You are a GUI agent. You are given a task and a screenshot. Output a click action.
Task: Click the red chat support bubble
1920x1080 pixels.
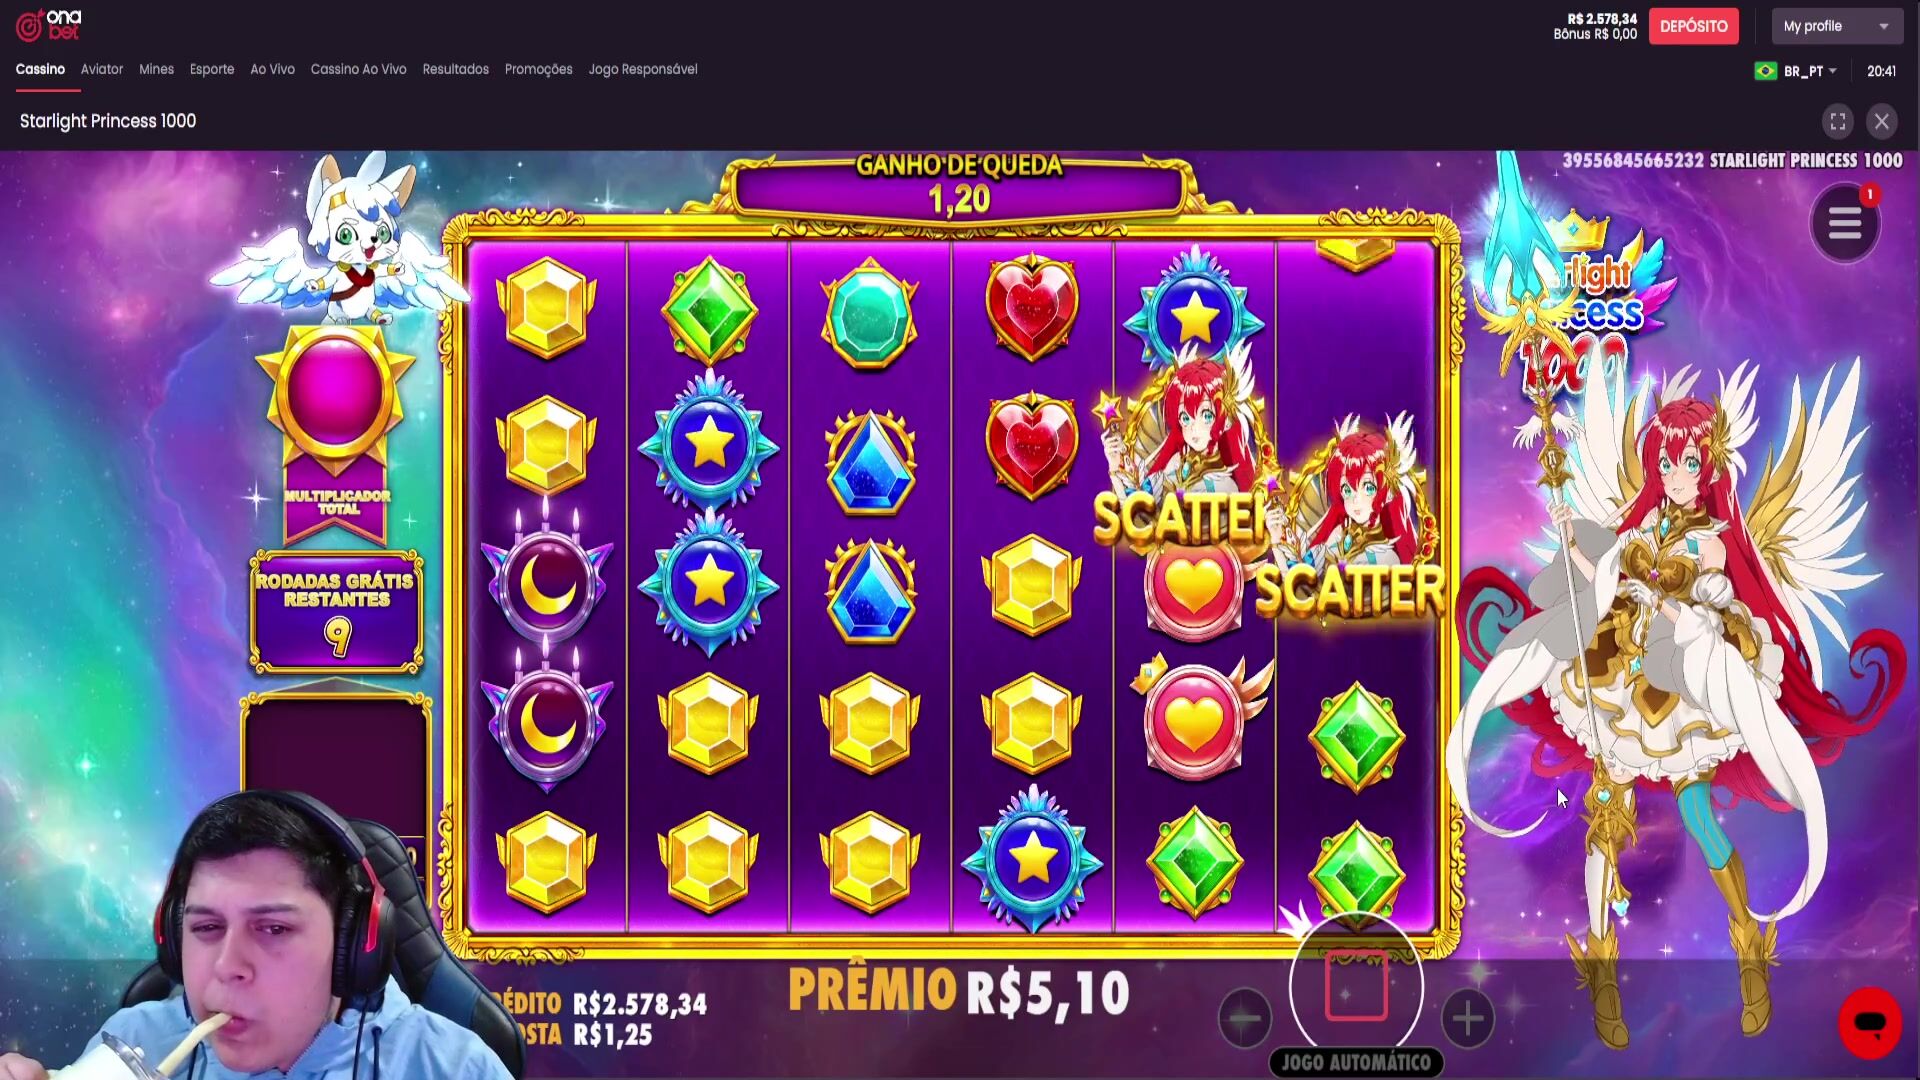point(1869,1023)
